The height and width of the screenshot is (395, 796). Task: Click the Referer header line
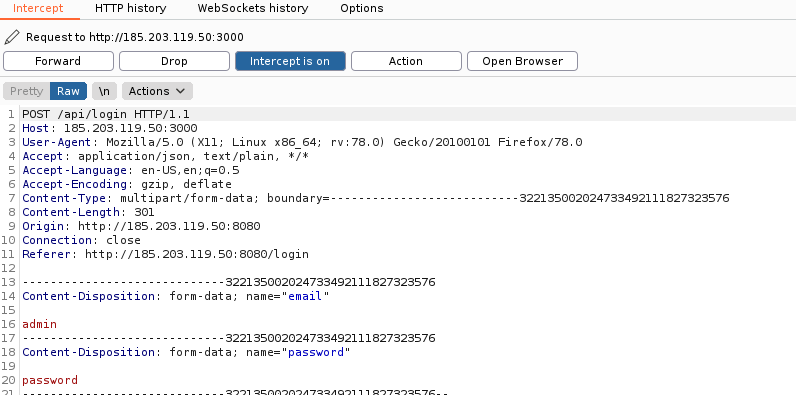165,254
